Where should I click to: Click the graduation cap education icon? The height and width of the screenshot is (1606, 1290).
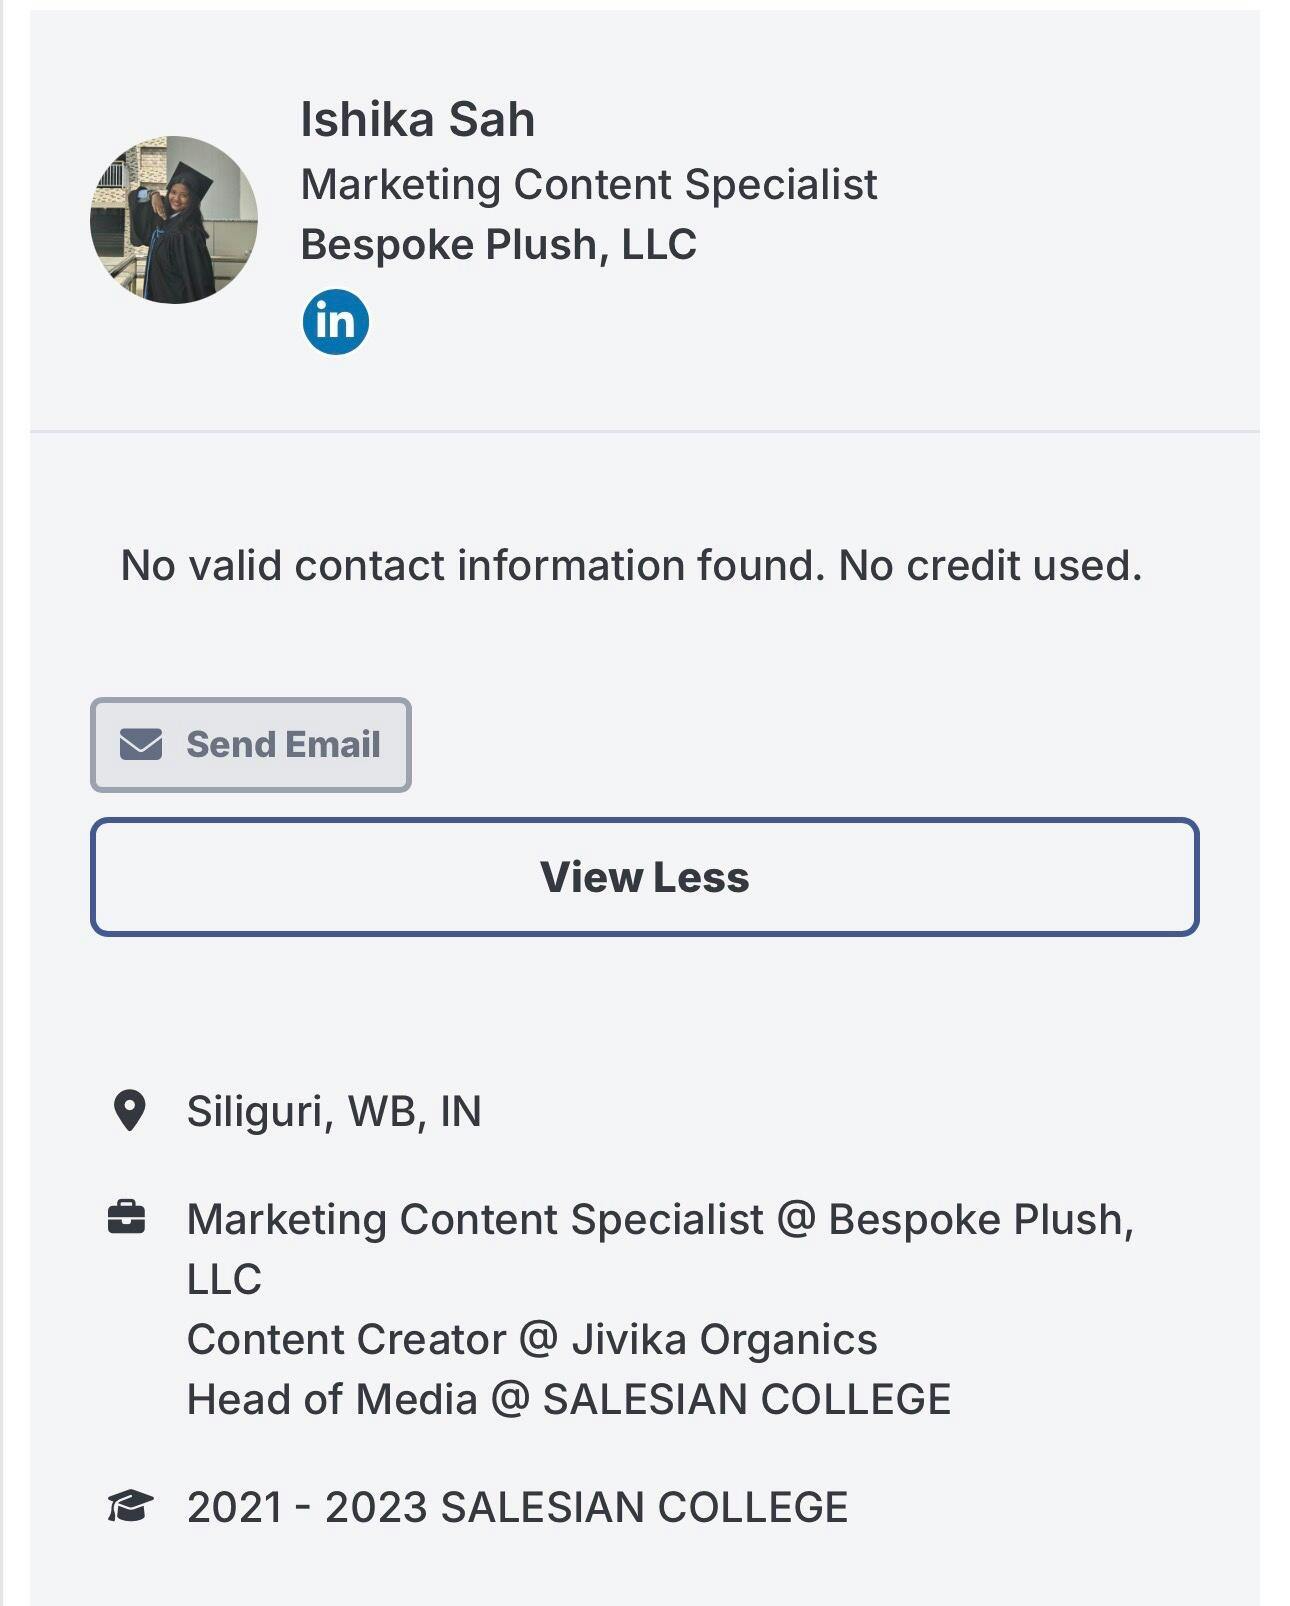[x=129, y=1506]
